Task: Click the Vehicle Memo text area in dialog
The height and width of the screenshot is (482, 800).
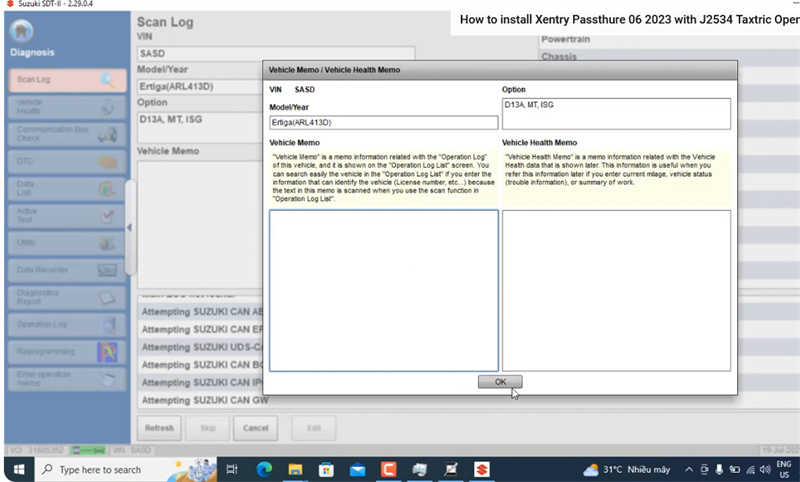Action: point(384,290)
